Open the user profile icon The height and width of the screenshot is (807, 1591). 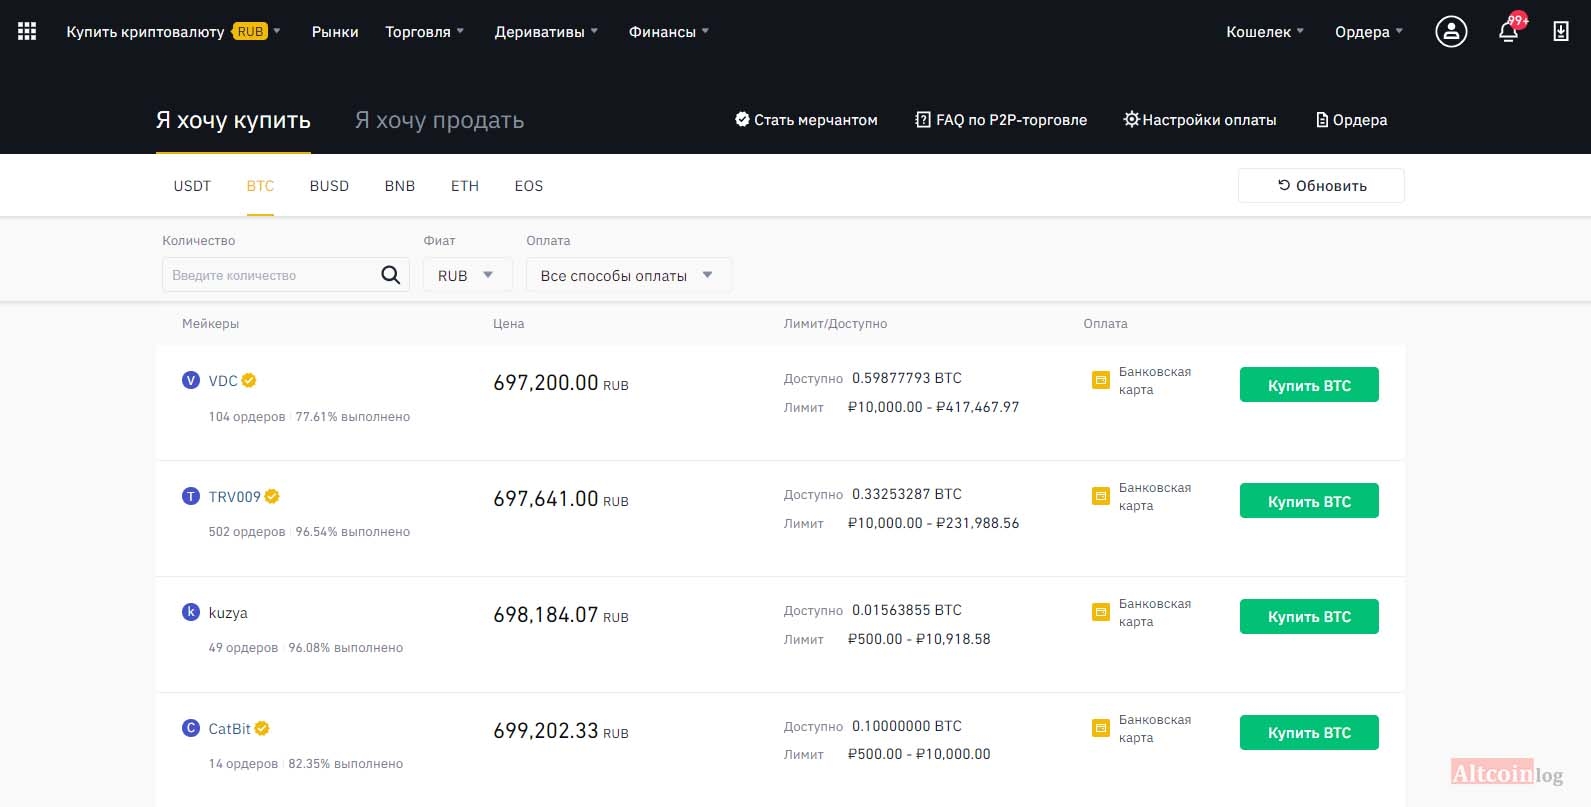[1451, 31]
